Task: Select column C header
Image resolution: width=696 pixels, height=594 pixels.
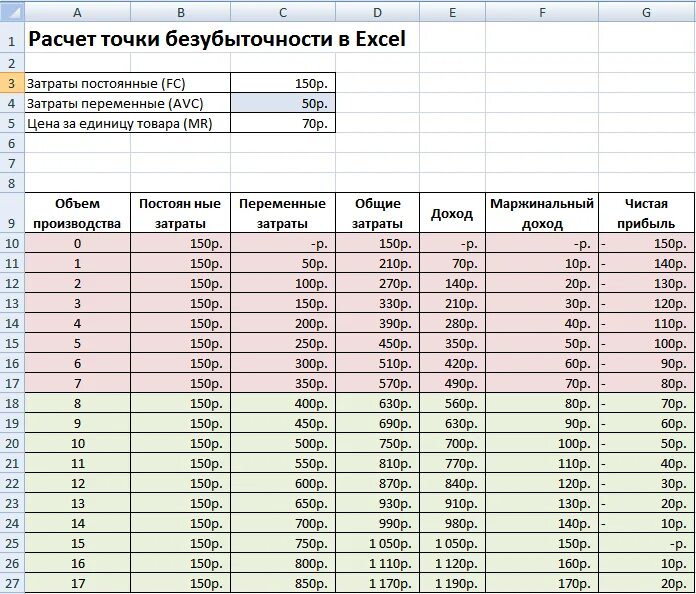Action: 283,12
